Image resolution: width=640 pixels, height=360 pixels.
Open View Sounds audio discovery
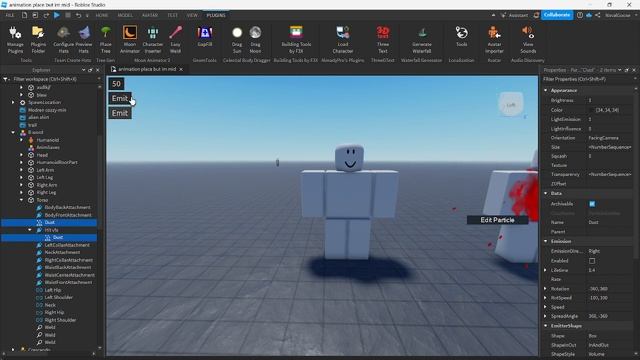point(528,40)
